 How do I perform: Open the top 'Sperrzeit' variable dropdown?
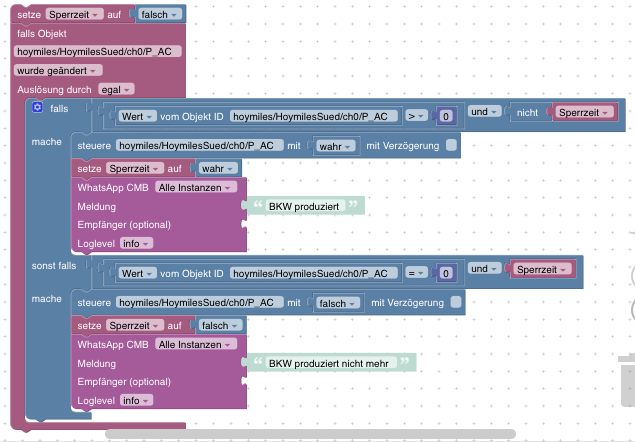click(x=75, y=15)
